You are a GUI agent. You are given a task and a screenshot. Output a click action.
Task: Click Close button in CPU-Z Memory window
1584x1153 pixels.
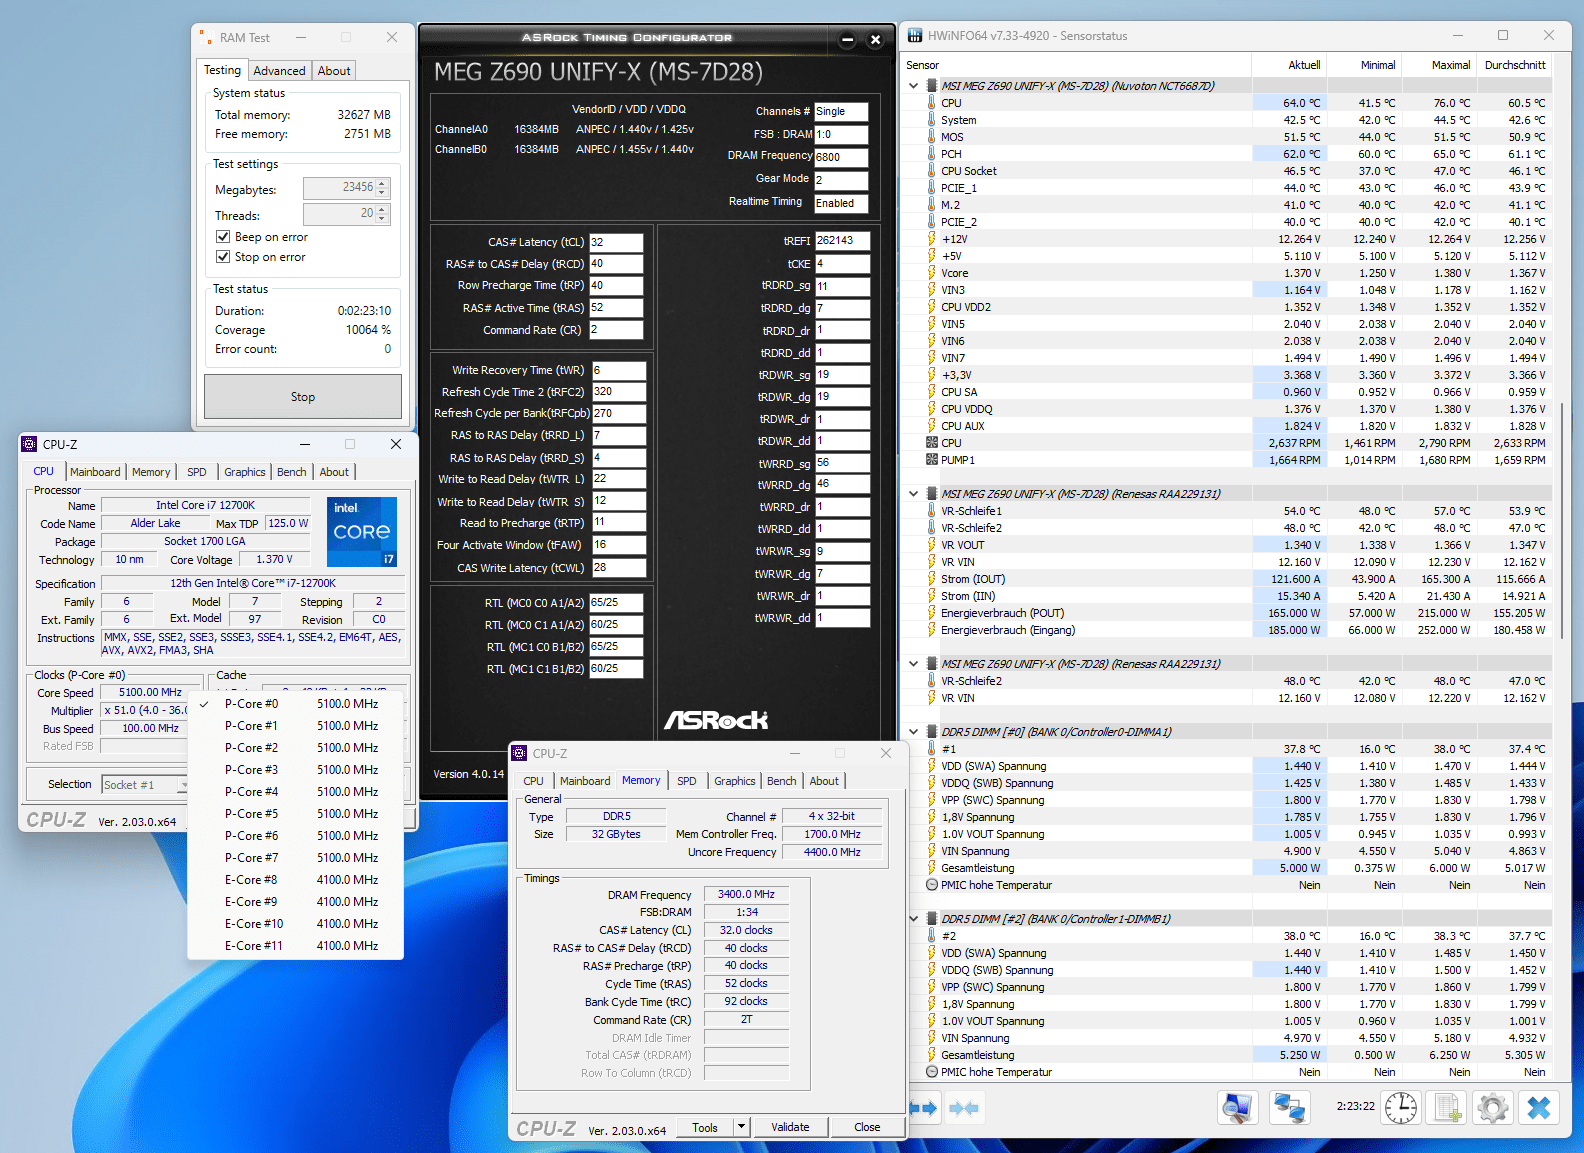(x=867, y=1127)
